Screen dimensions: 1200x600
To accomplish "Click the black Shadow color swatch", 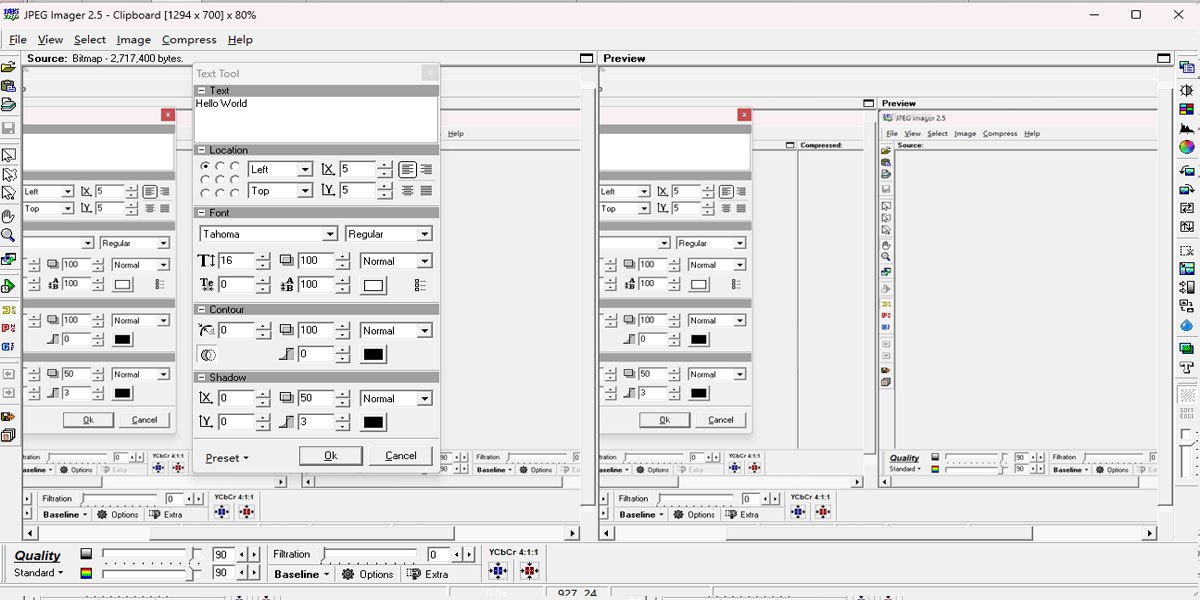I will pyautogui.click(x=373, y=422).
